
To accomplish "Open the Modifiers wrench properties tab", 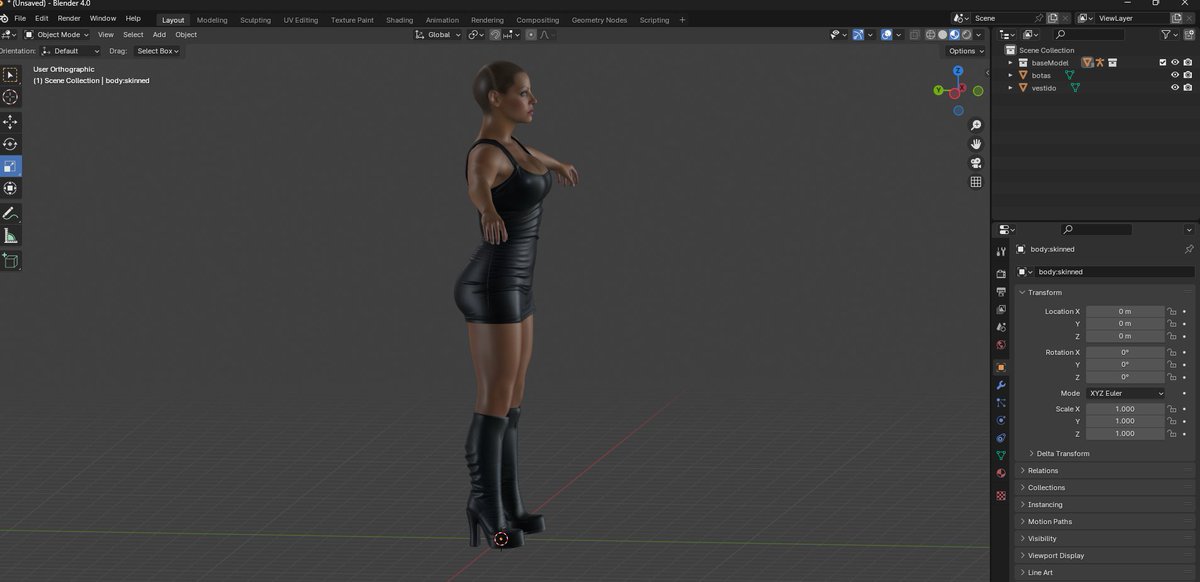I will (x=1001, y=385).
